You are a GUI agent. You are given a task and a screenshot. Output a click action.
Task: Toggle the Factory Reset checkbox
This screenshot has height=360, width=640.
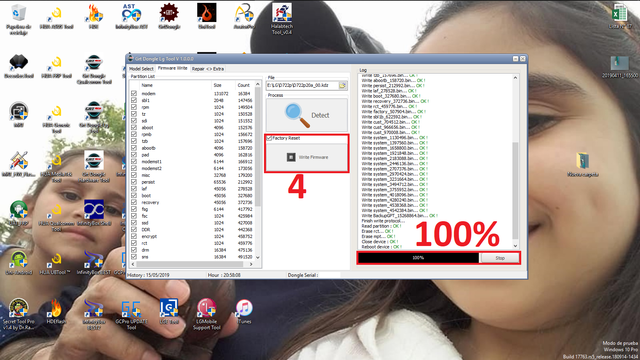(269, 138)
